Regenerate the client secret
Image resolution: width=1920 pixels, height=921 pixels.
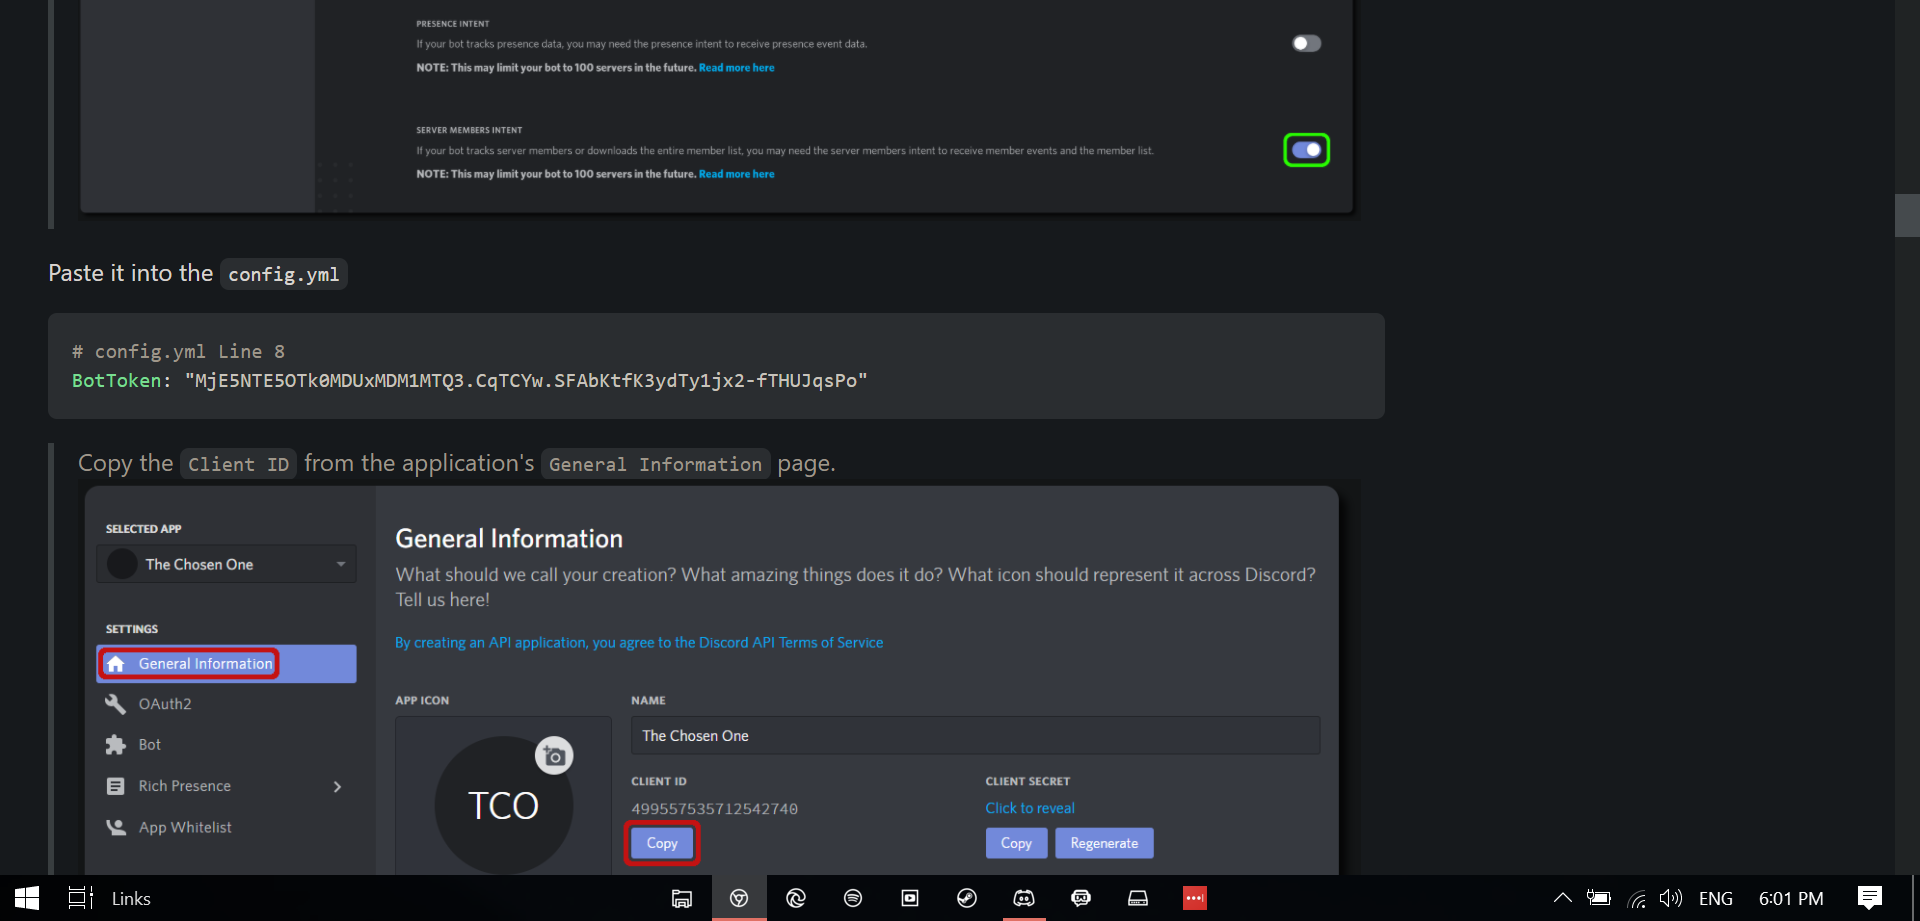point(1104,843)
